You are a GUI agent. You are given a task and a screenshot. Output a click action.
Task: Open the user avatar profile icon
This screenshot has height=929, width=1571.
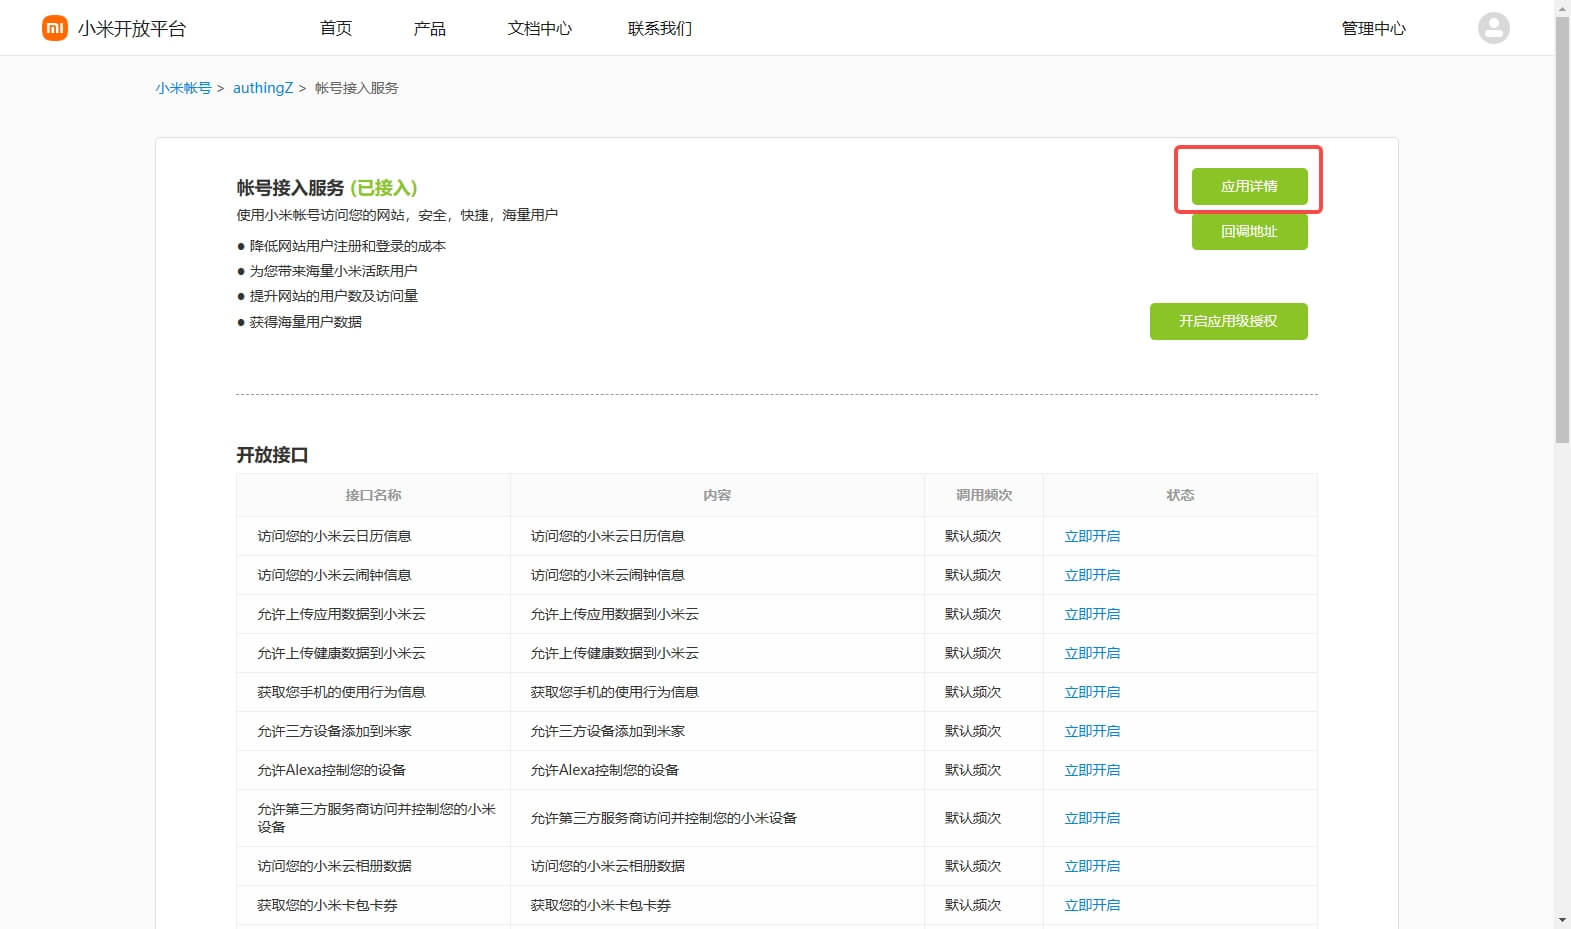(x=1493, y=28)
